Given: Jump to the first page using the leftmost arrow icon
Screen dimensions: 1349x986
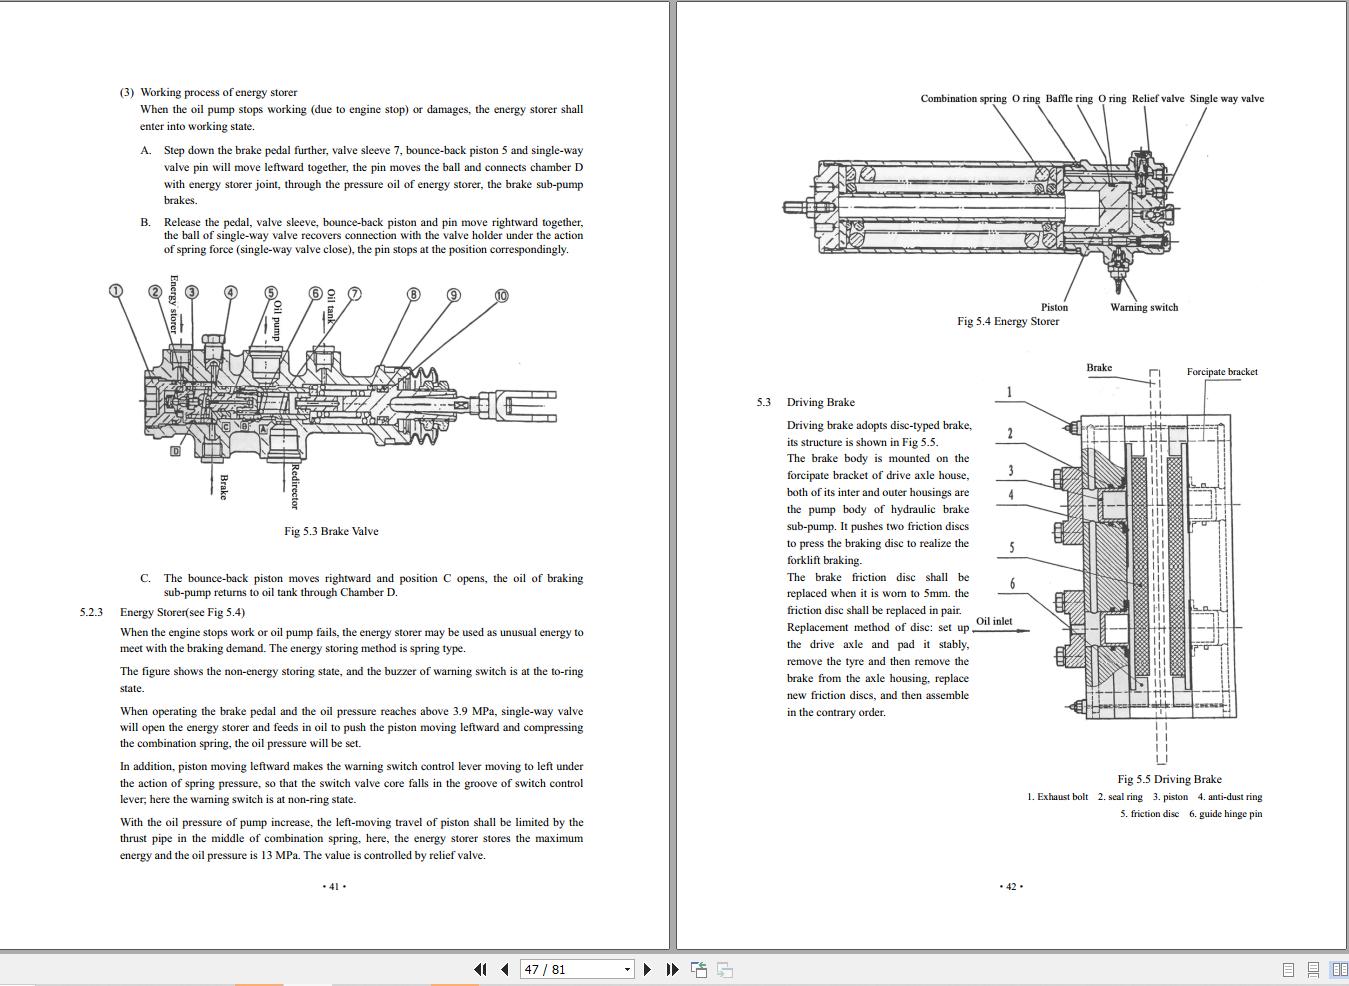Looking at the screenshot, I should pyautogui.click(x=481, y=969).
